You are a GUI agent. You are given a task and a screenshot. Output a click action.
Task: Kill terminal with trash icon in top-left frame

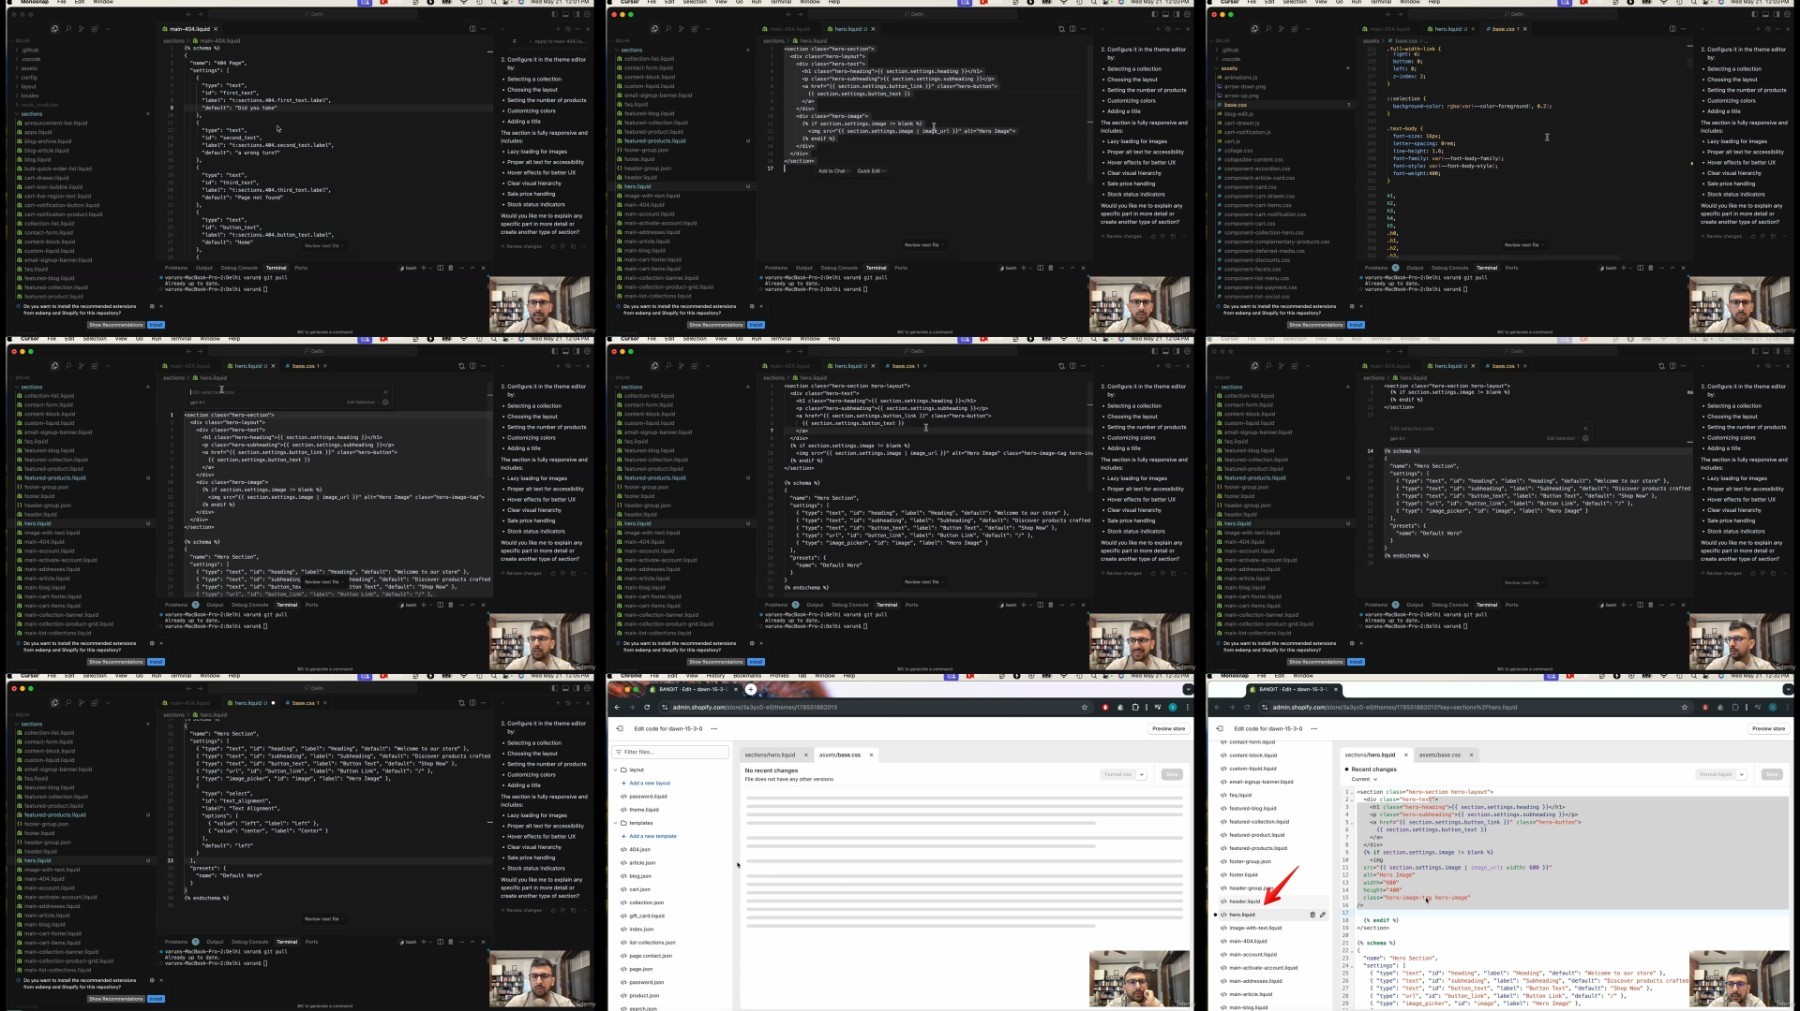coord(450,268)
